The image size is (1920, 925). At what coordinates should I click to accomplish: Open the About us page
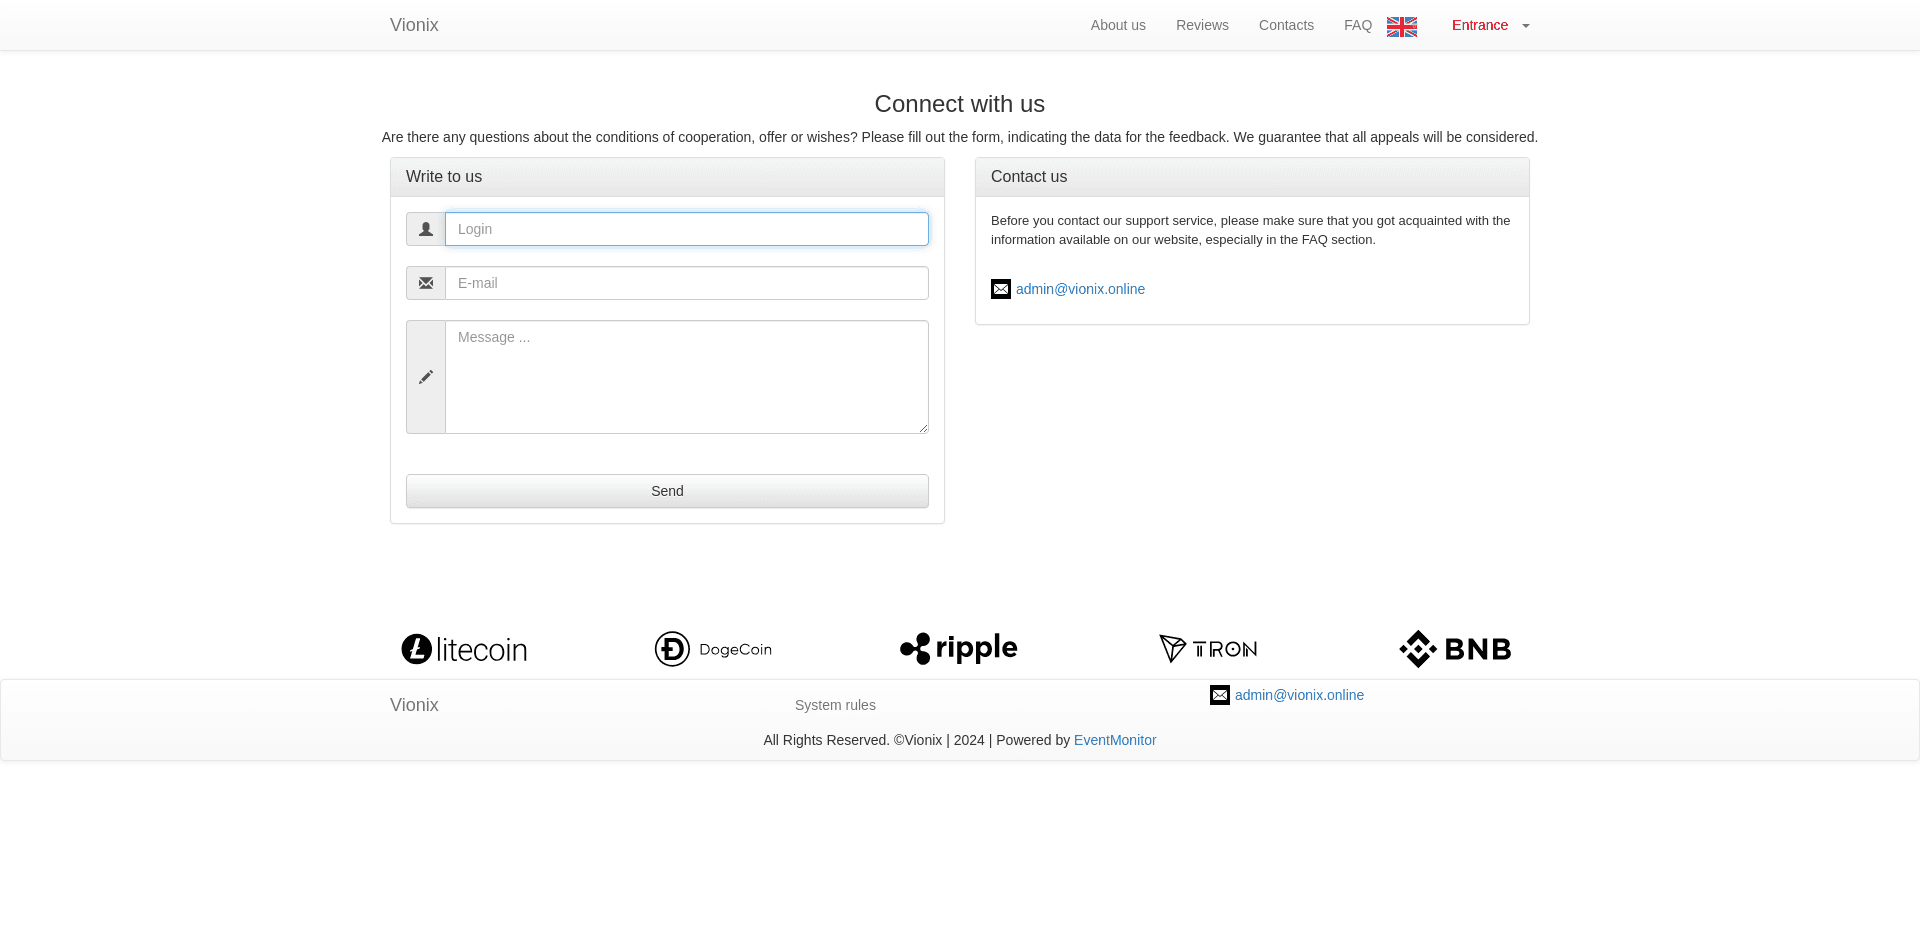(x=1118, y=25)
